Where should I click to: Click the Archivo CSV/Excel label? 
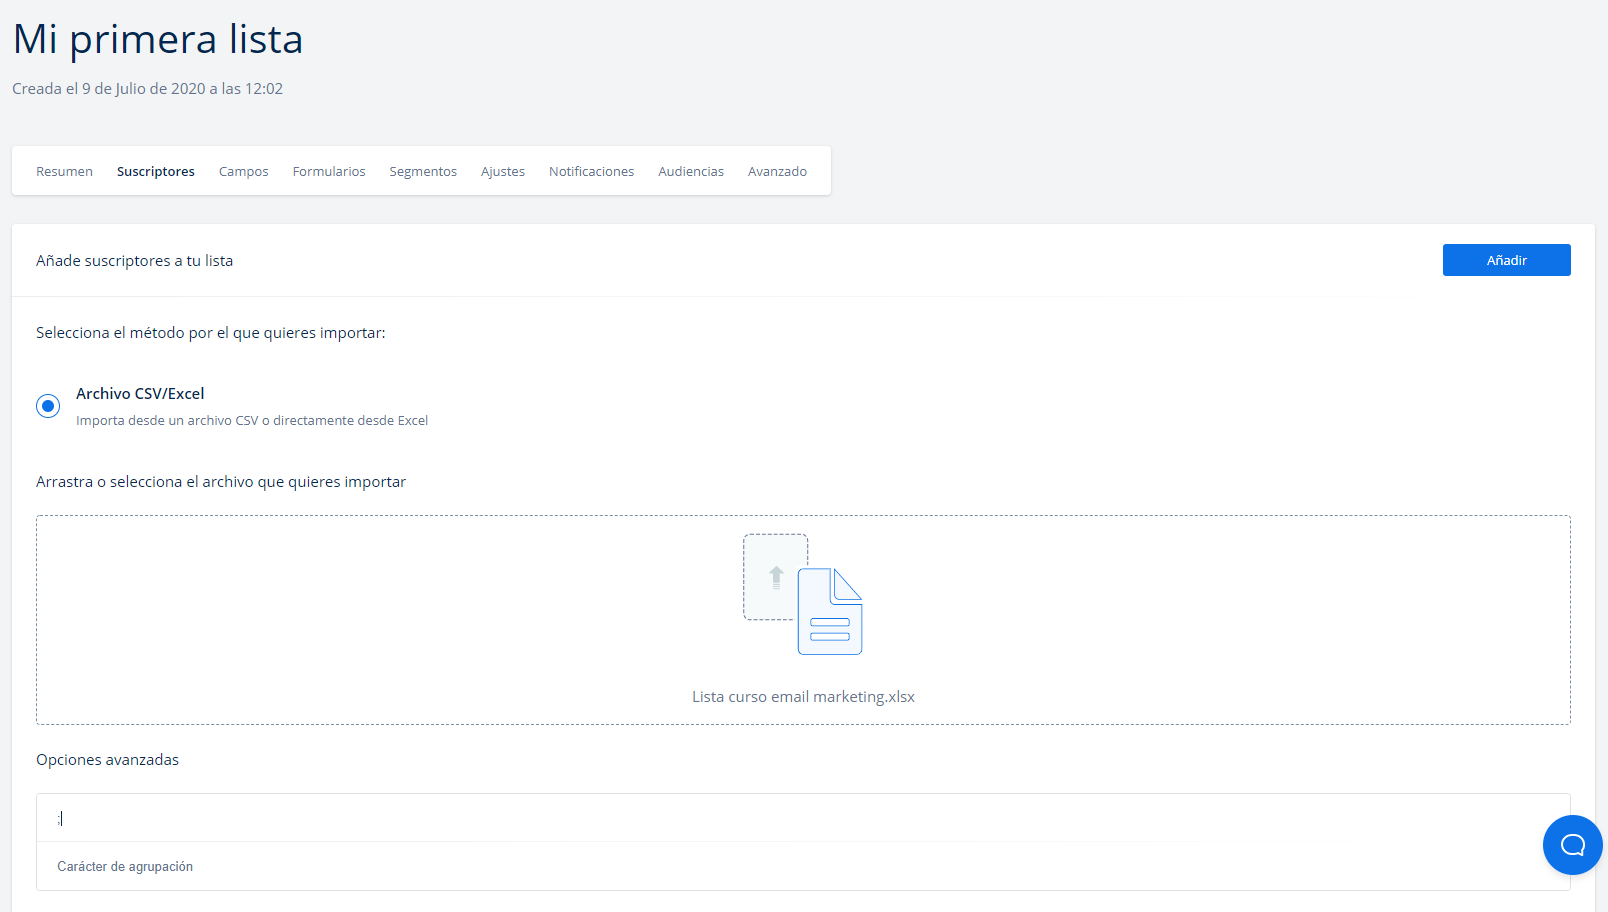click(140, 394)
